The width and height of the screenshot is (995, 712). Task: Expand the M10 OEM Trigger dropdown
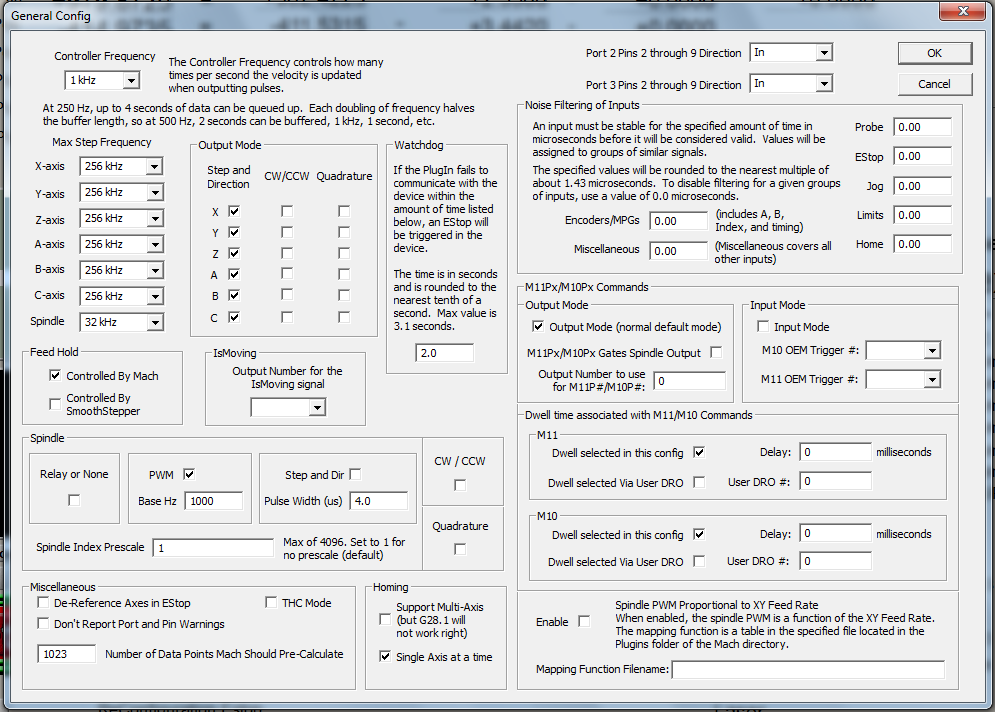931,350
